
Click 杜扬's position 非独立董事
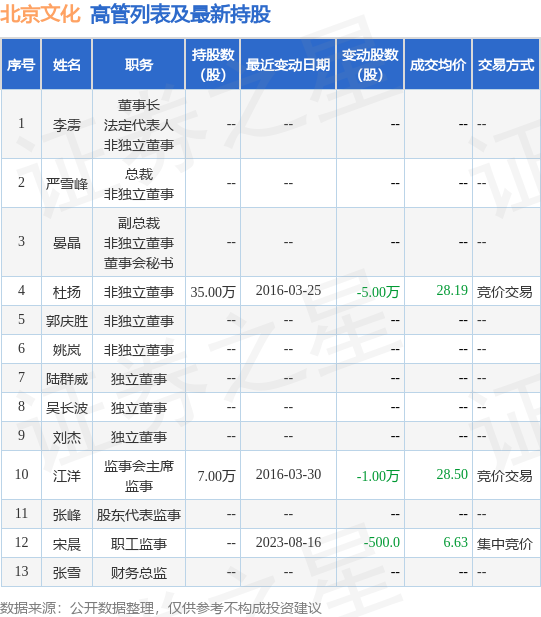point(139,292)
